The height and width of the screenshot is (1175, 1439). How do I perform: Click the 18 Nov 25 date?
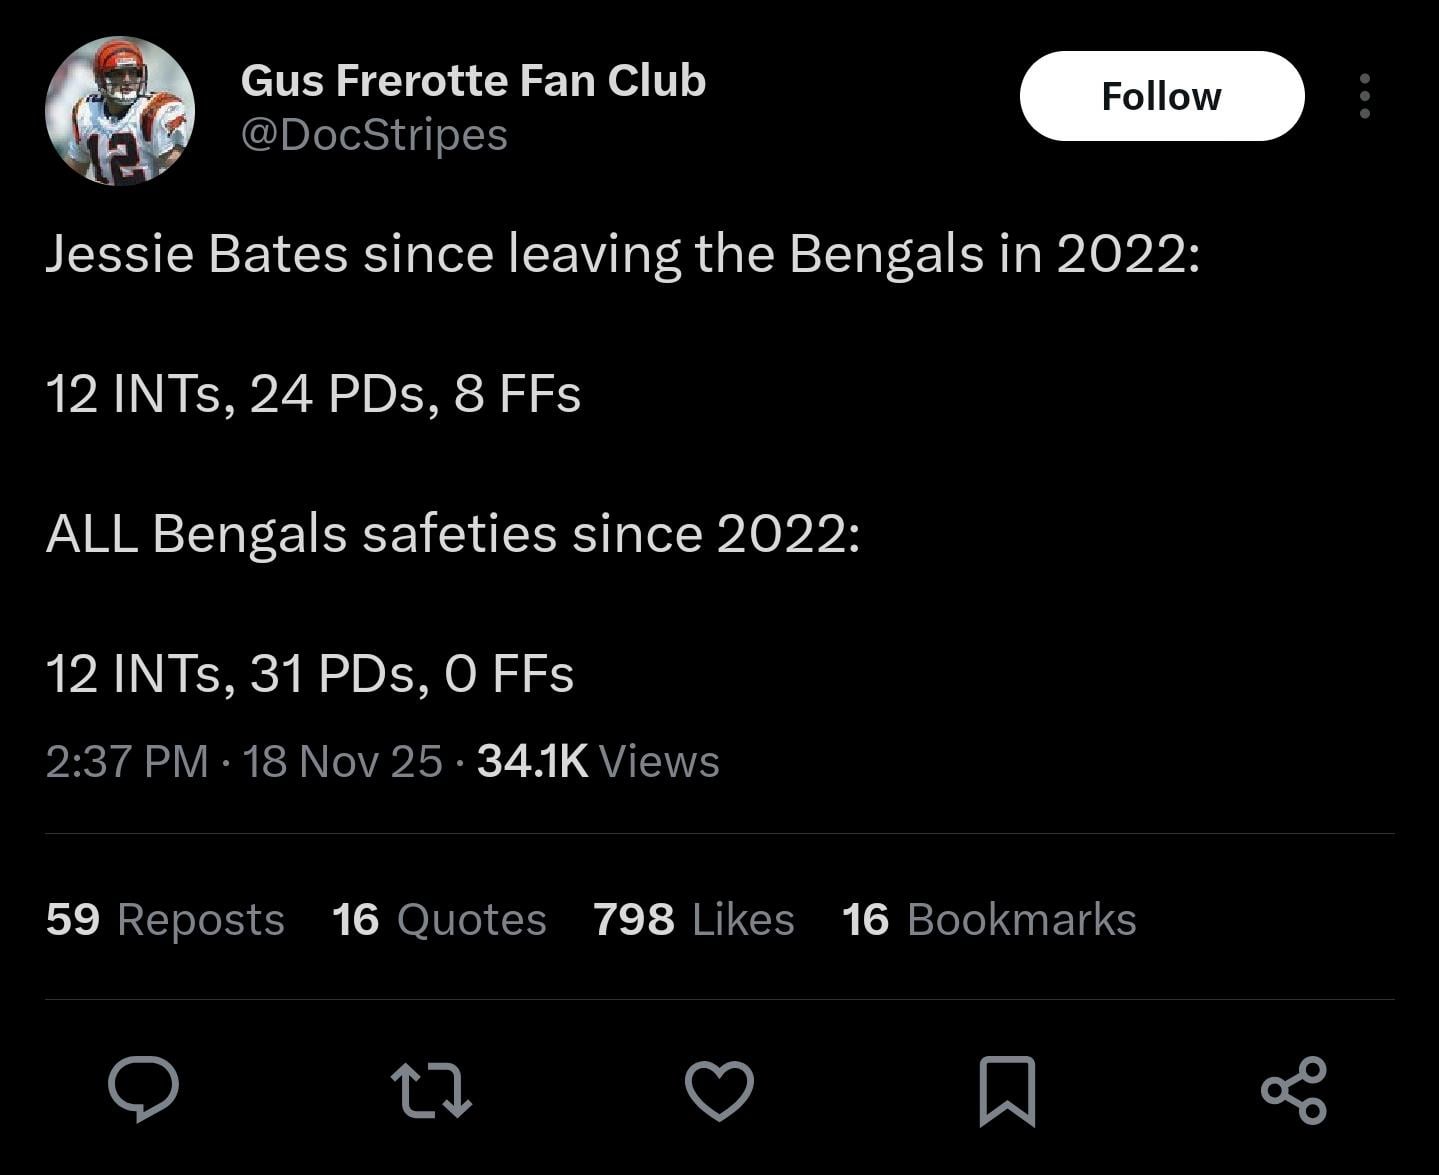pos(342,761)
